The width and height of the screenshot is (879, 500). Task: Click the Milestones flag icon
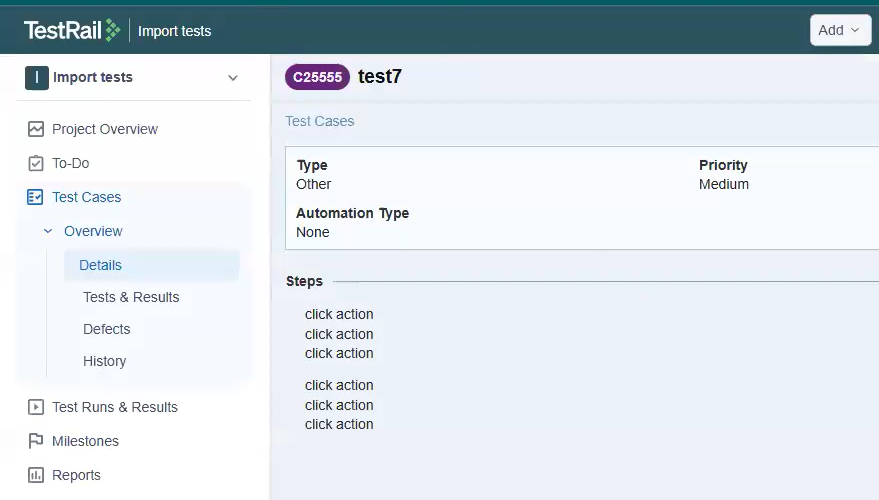point(36,441)
